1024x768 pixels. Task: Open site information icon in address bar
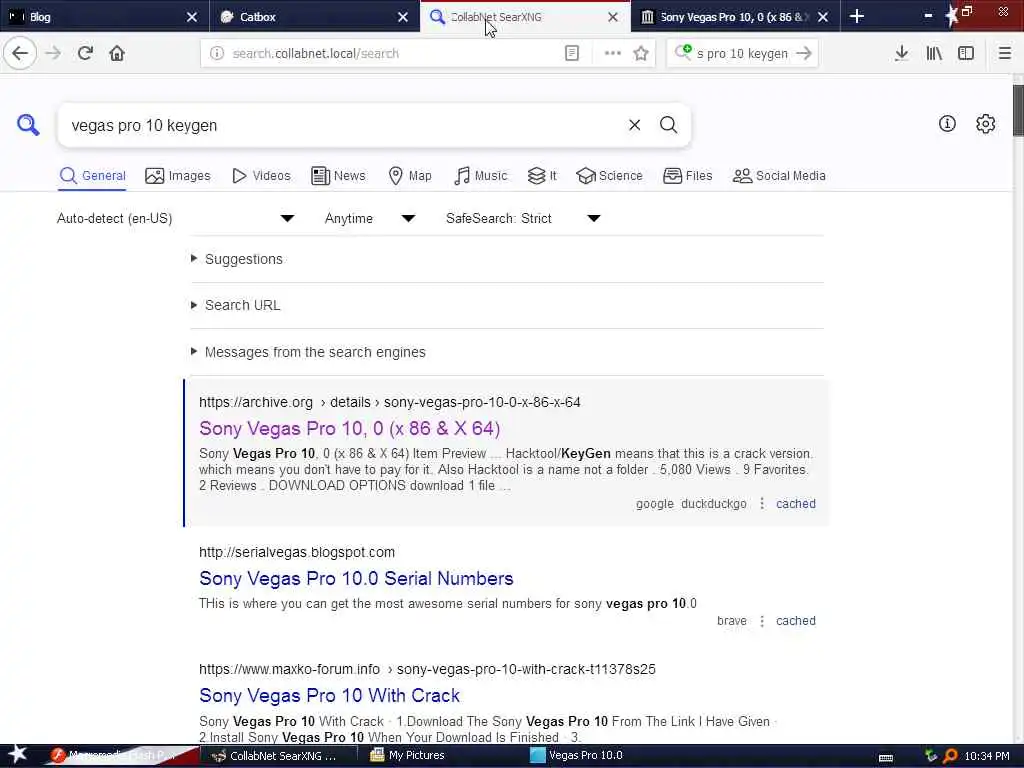(x=217, y=54)
